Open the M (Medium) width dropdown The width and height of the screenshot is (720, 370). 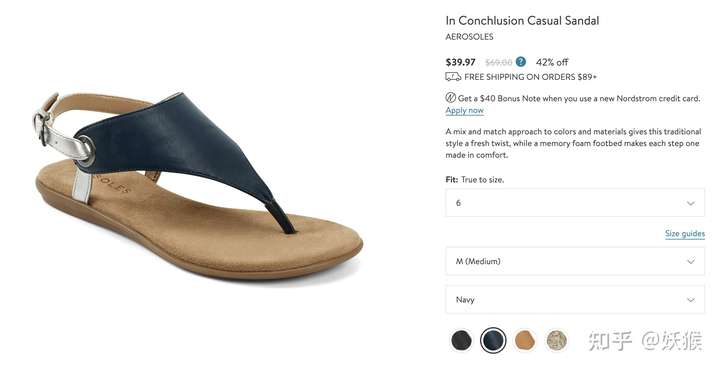(575, 261)
